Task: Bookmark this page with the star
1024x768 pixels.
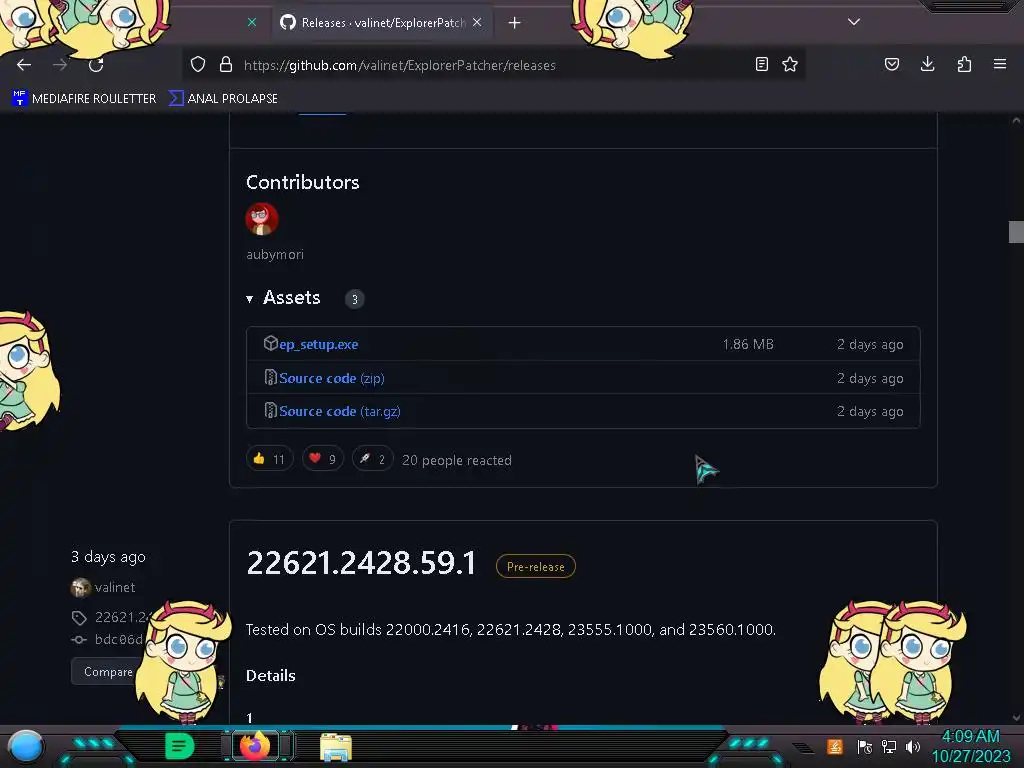Action: tap(790, 64)
